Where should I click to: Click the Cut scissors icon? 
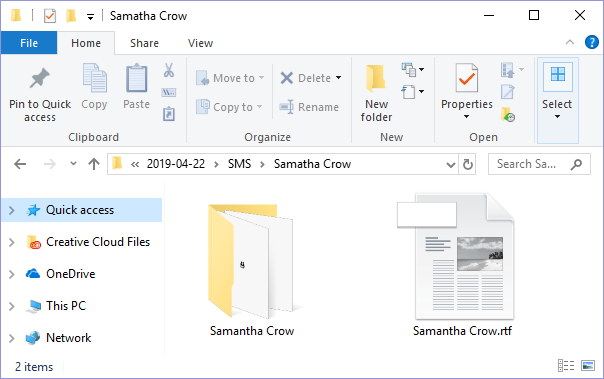coord(169,70)
